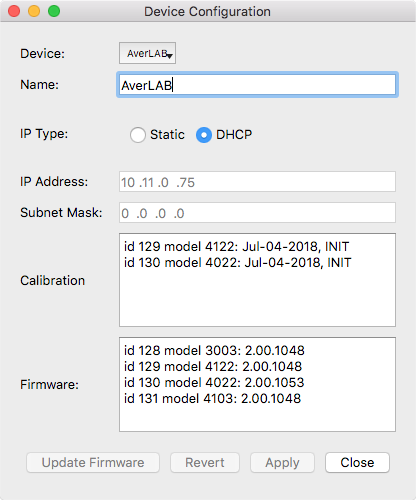Screen dimensions: 416x500
Task: Click the dropdown arrow on Device selector
Action: (x=170, y=56)
